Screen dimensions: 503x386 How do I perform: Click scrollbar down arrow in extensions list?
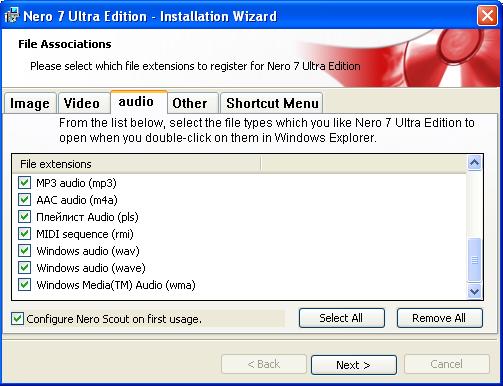tap(474, 292)
